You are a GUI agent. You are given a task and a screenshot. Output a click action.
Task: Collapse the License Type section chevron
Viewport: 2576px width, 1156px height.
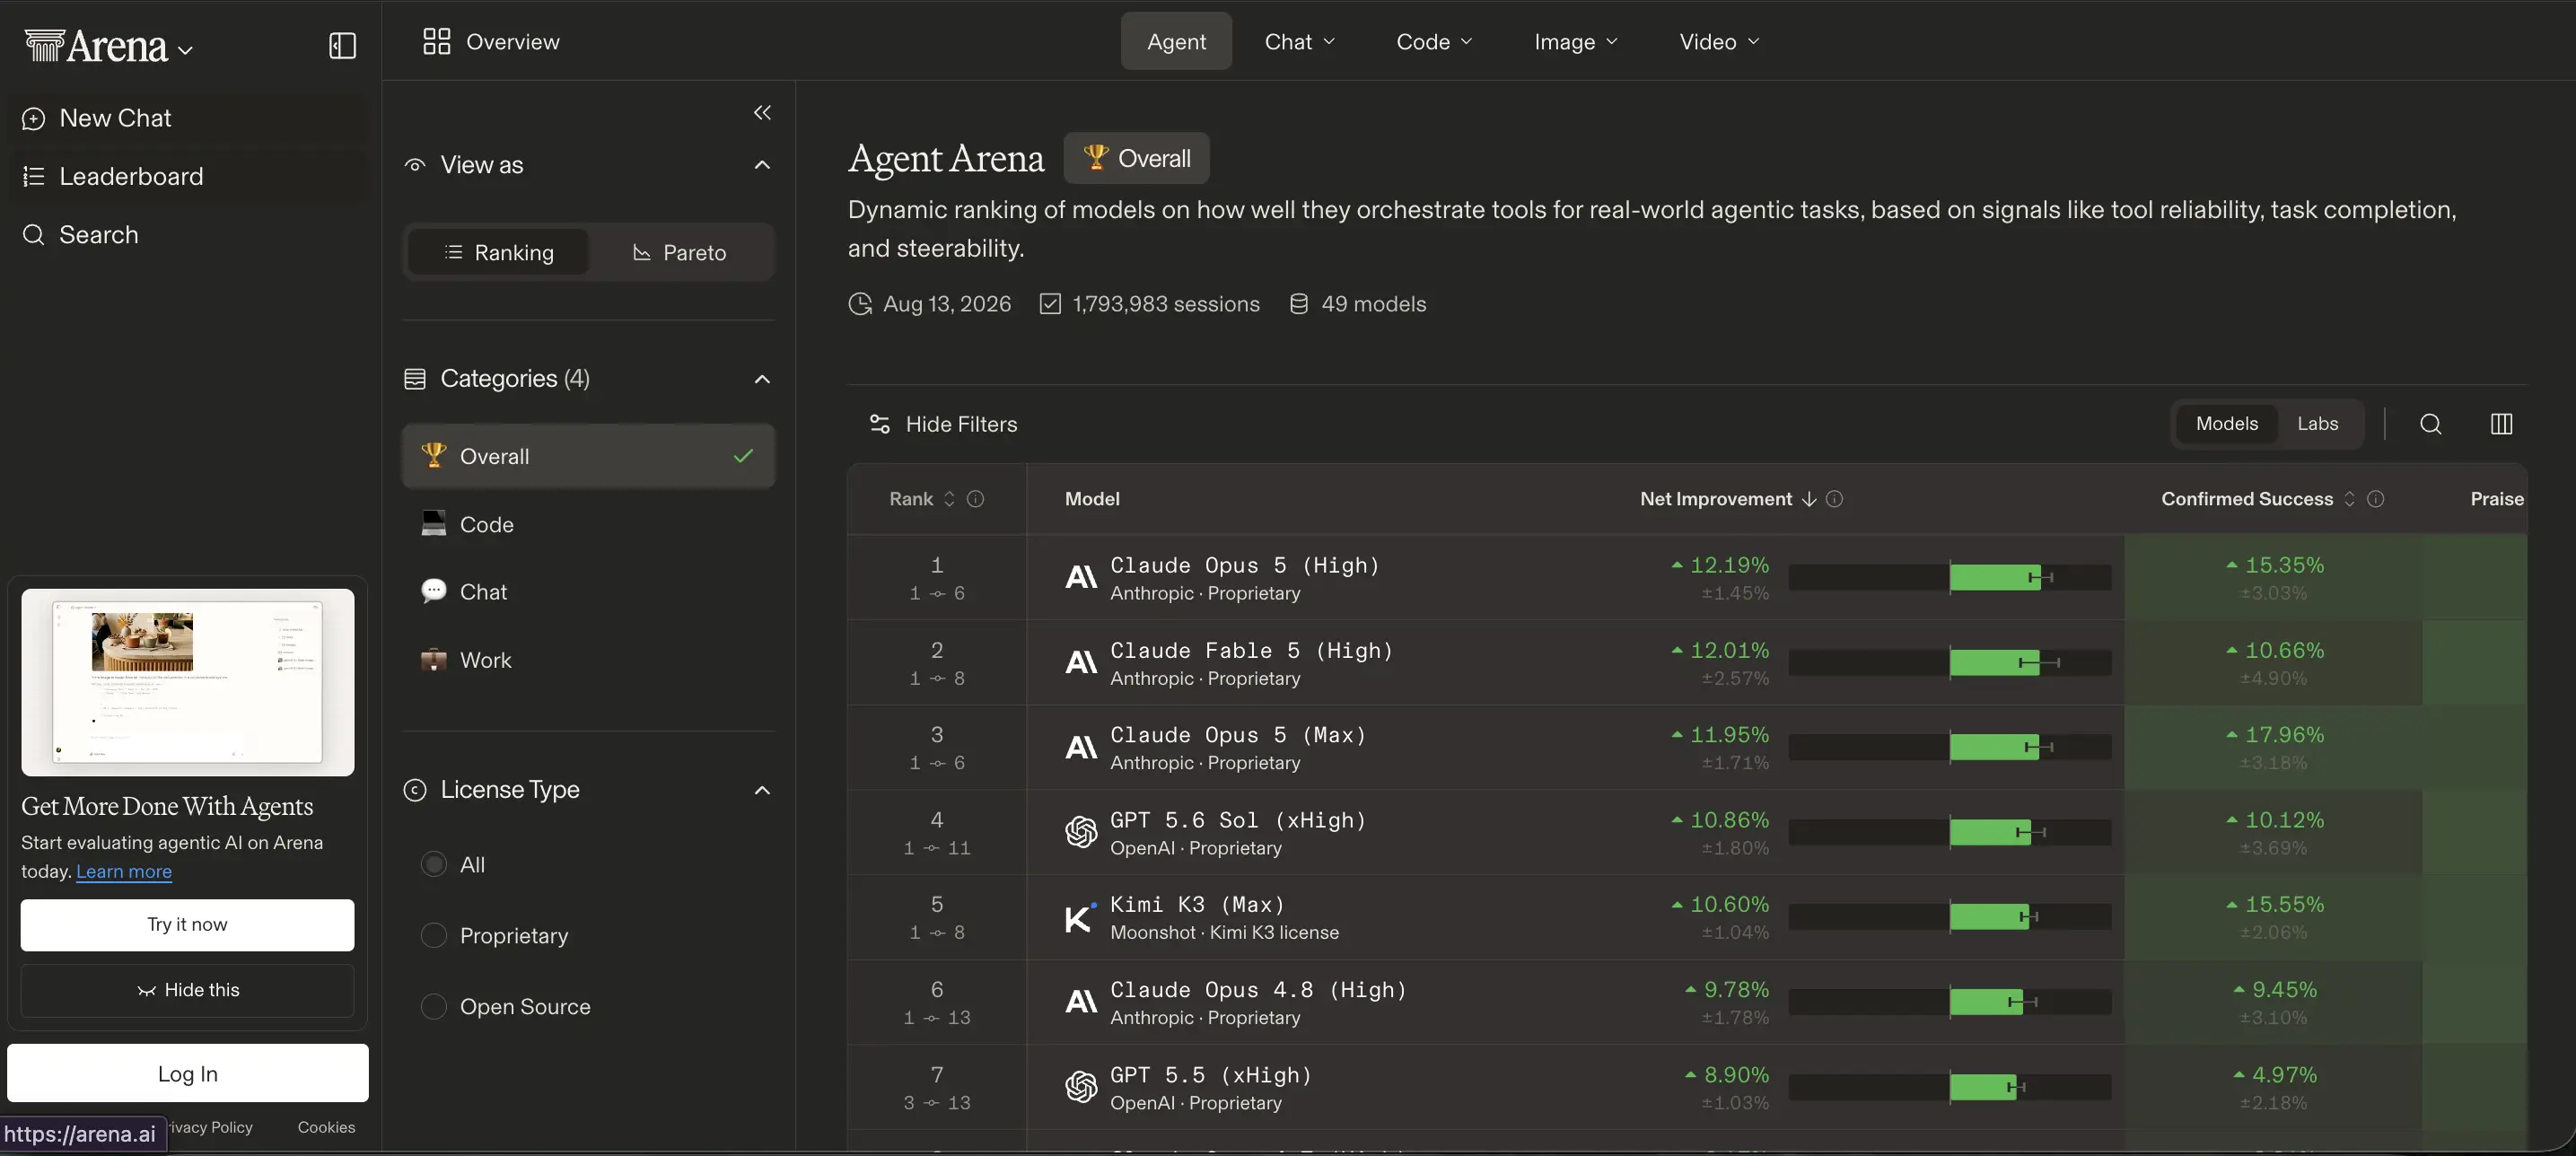point(762,790)
